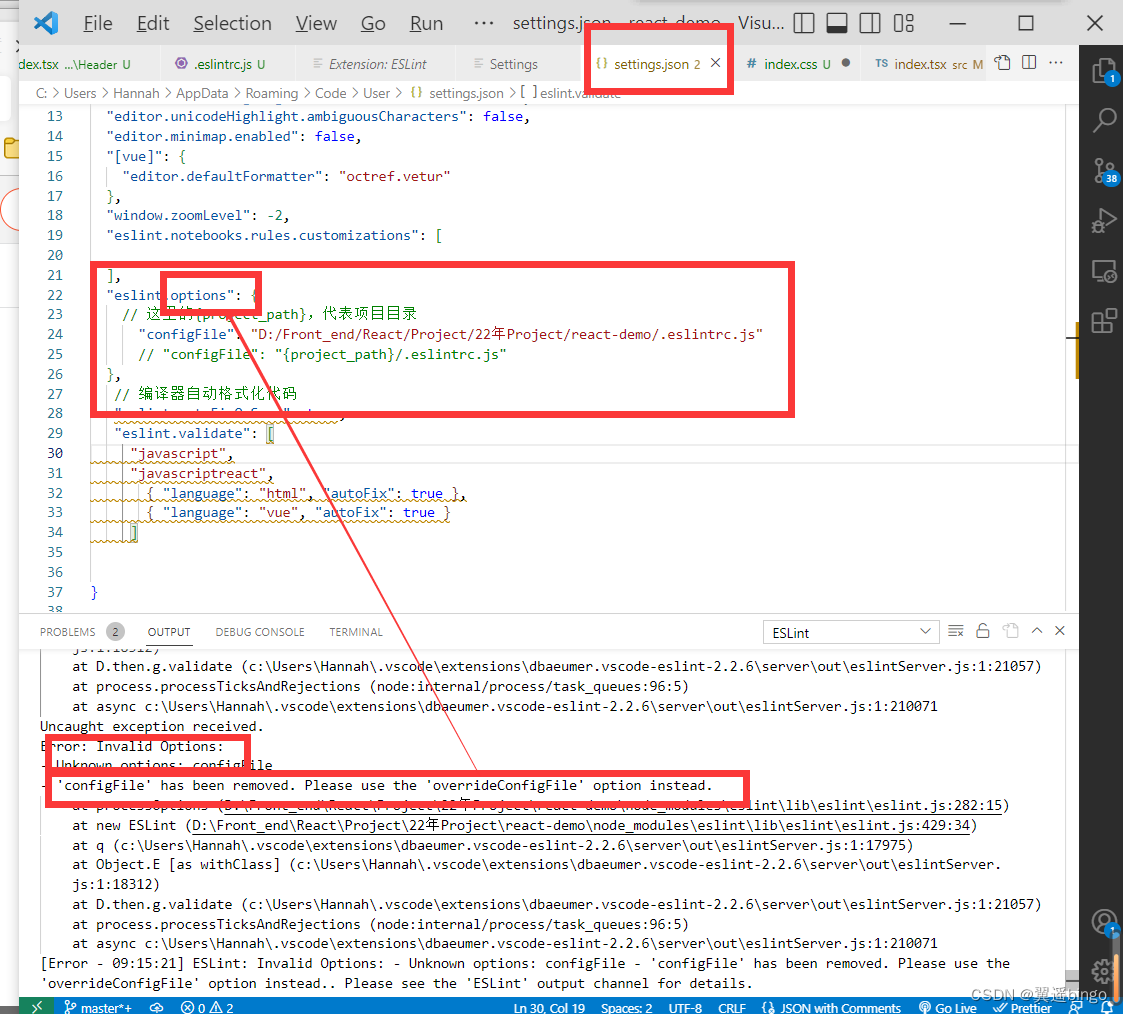Maximize the bottom panel with caret icon

(x=1036, y=631)
